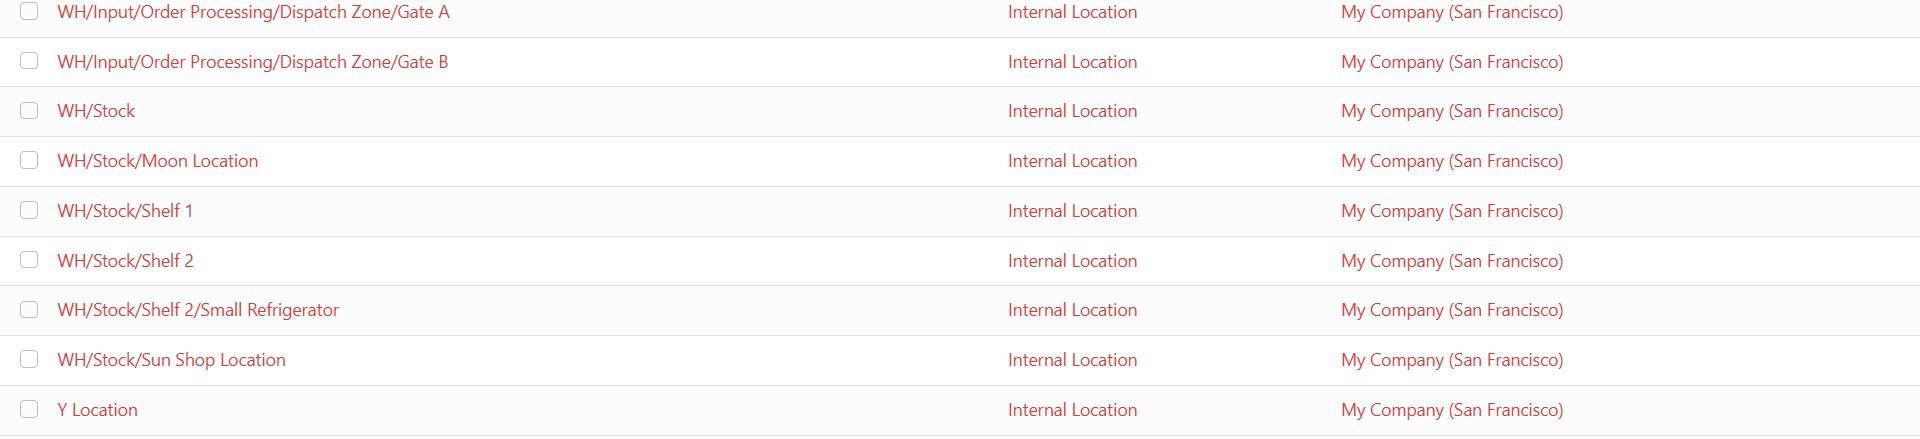The image size is (1920, 439).
Task: Mark the WH/Stock/Shelf 2 row checkbox
Action: click(29, 260)
